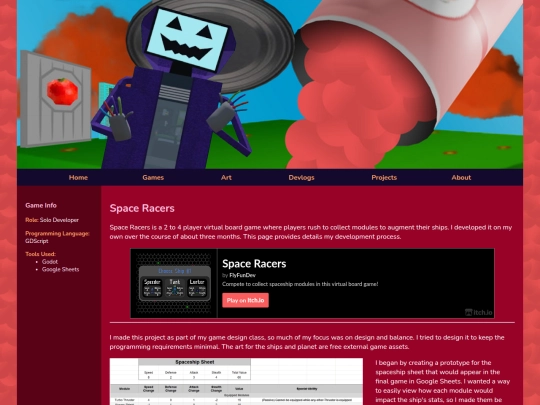Image resolution: width=540 pixels, height=405 pixels.
Task: Select the intro sentence 'Space Racers is a 2 to 4 player'
Action: click(x=311, y=232)
